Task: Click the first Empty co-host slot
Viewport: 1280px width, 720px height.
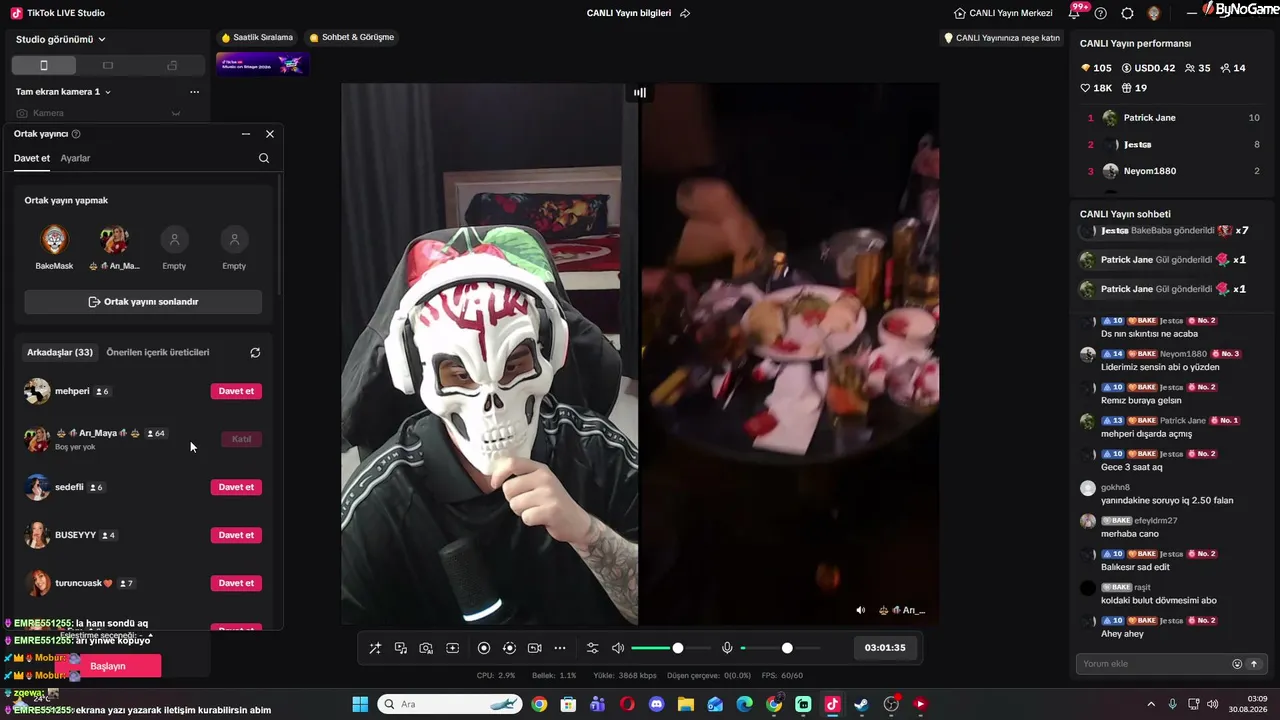Action: pyautogui.click(x=174, y=240)
